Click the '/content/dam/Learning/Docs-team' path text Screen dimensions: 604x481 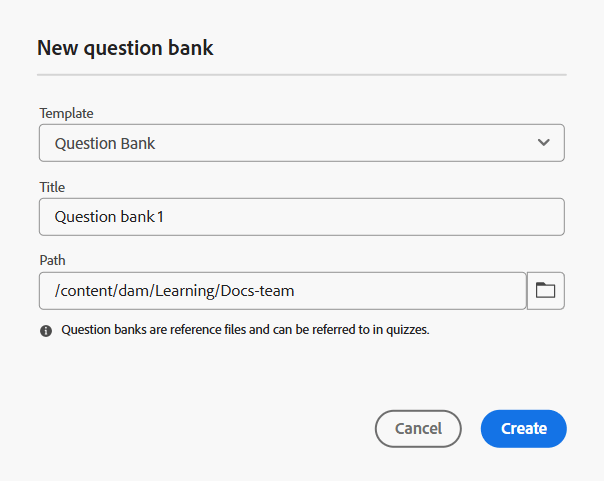174,291
